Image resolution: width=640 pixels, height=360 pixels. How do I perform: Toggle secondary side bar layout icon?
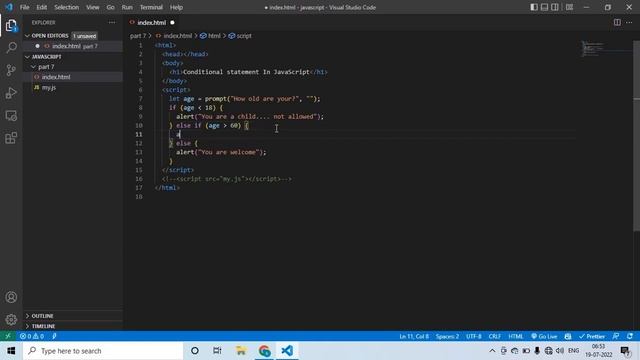point(555,7)
